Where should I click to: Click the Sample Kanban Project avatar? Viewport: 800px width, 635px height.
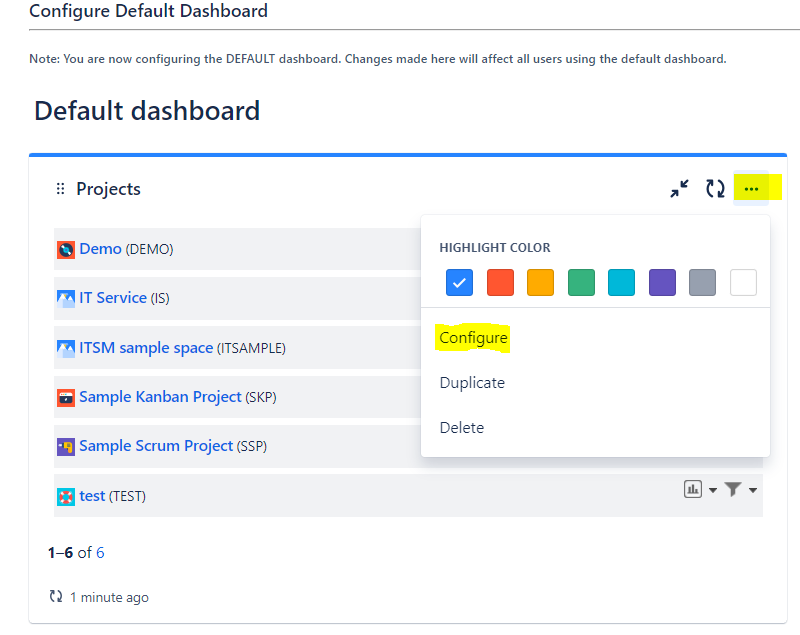point(66,397)
